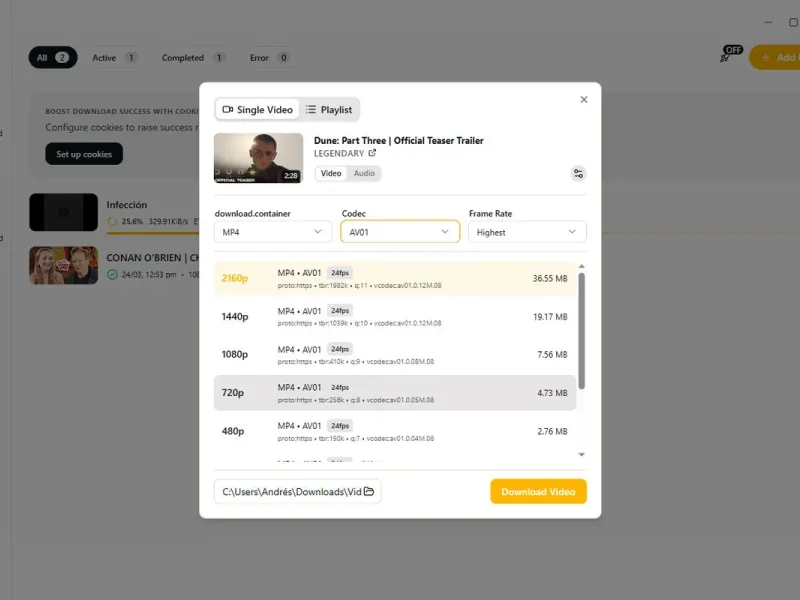Open the Frame Rate Highest dropdown
This screenshot has width=800, height=600.
click(x=528, y=232)
